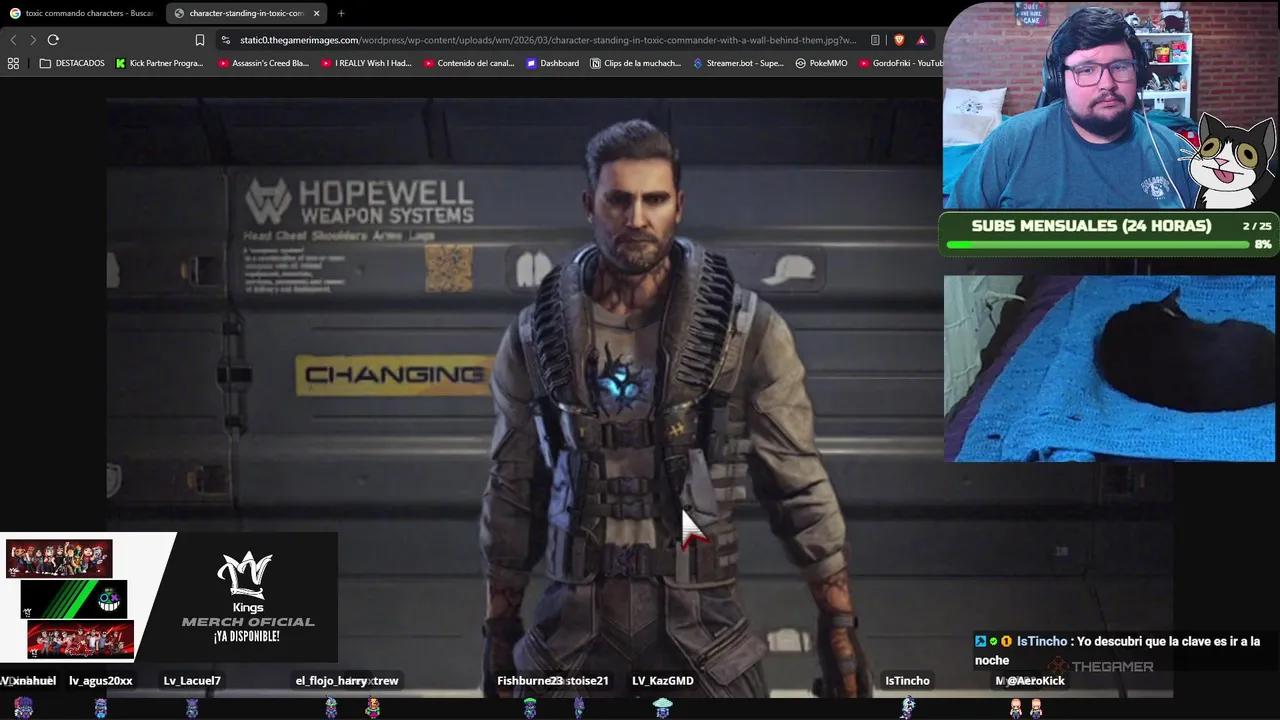Close the character-standing-in-toxic-com tab
Image resolution: width=1280 pixels, height=720 pixels.
click(317, 13)
